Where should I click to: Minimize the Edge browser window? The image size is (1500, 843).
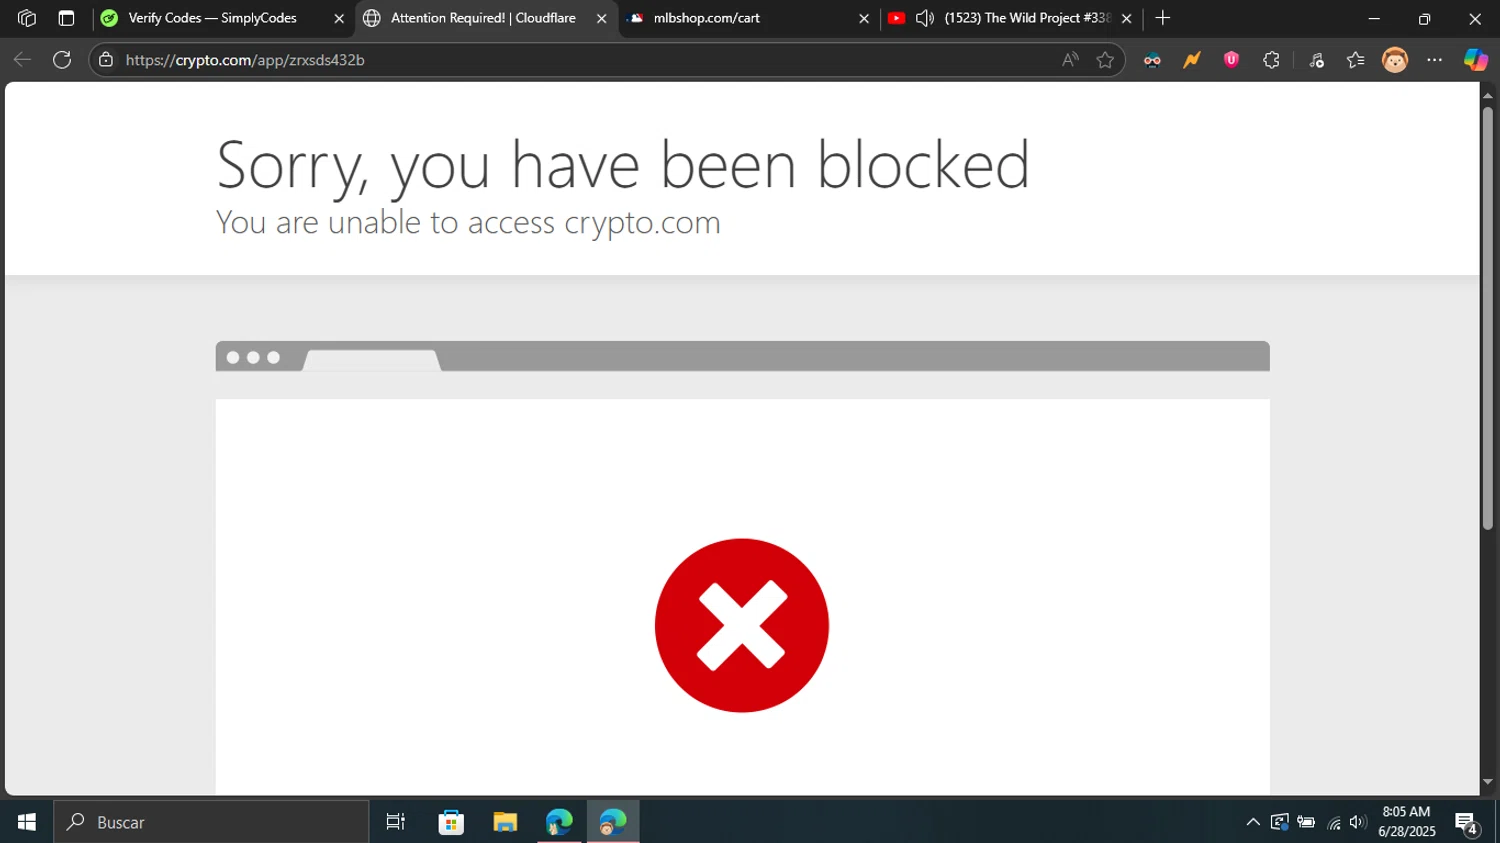(x=1374, y=18)
